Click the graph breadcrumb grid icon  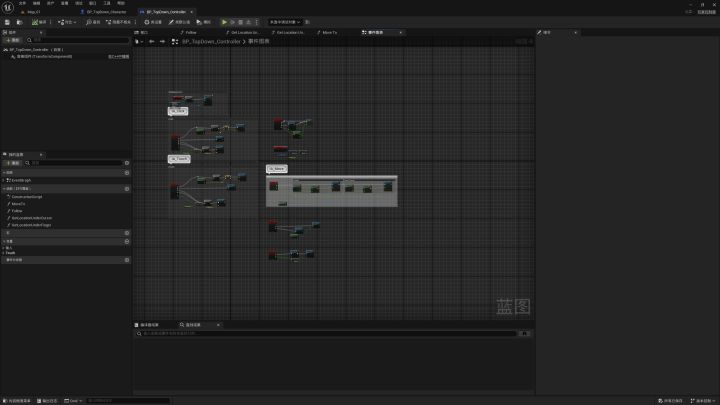[175, 41]
